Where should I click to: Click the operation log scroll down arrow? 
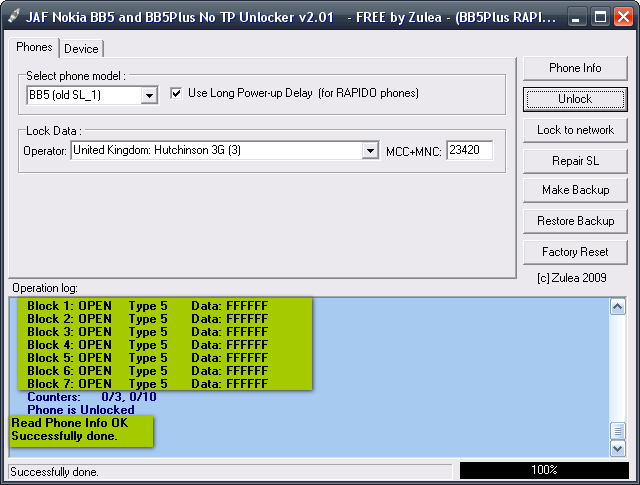[618, 449]
